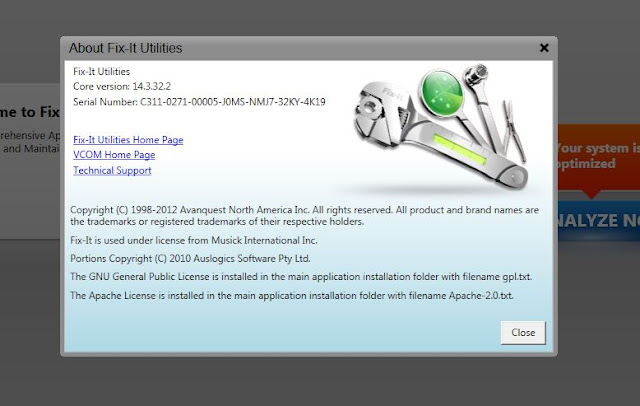Click the Analyze Now button behind the dialog
The height and width of the screenshot is (406, 640).
(598, 221)
